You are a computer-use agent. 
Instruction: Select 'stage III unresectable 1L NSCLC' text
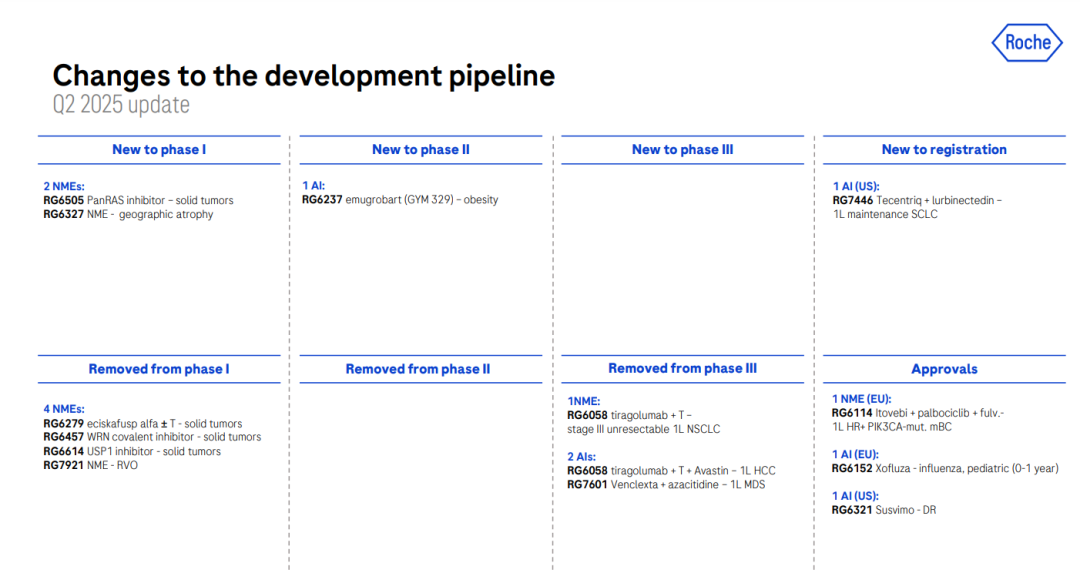pos(643,429)
